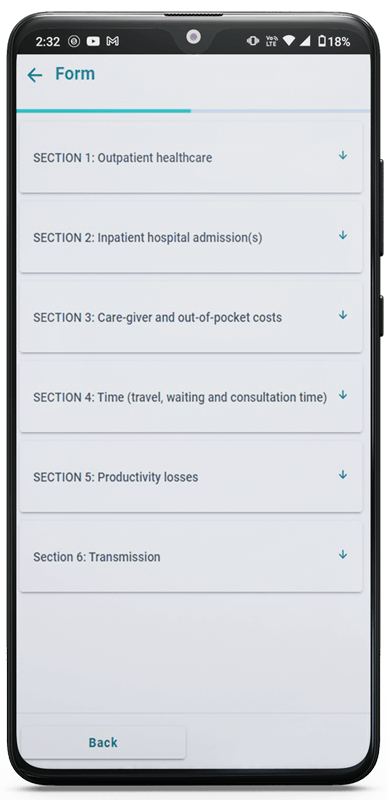Expand Section 2 Inpatient hospital admission arrow
The width and height of the screenshot is (388, 800).
343,235
